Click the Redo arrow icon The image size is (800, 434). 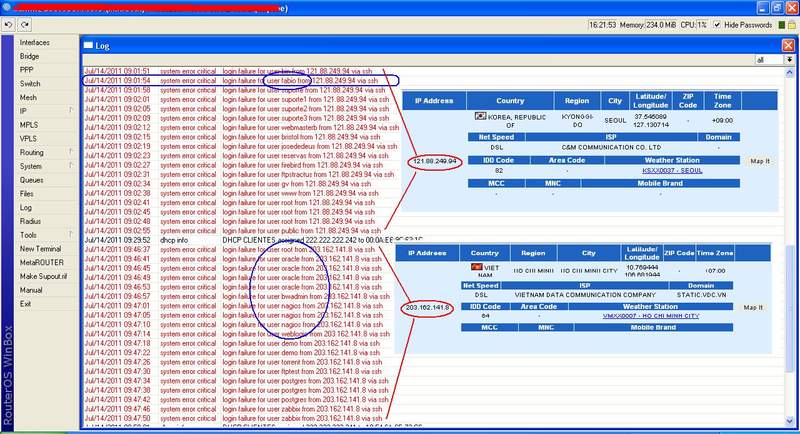click(x=24, y=24)
